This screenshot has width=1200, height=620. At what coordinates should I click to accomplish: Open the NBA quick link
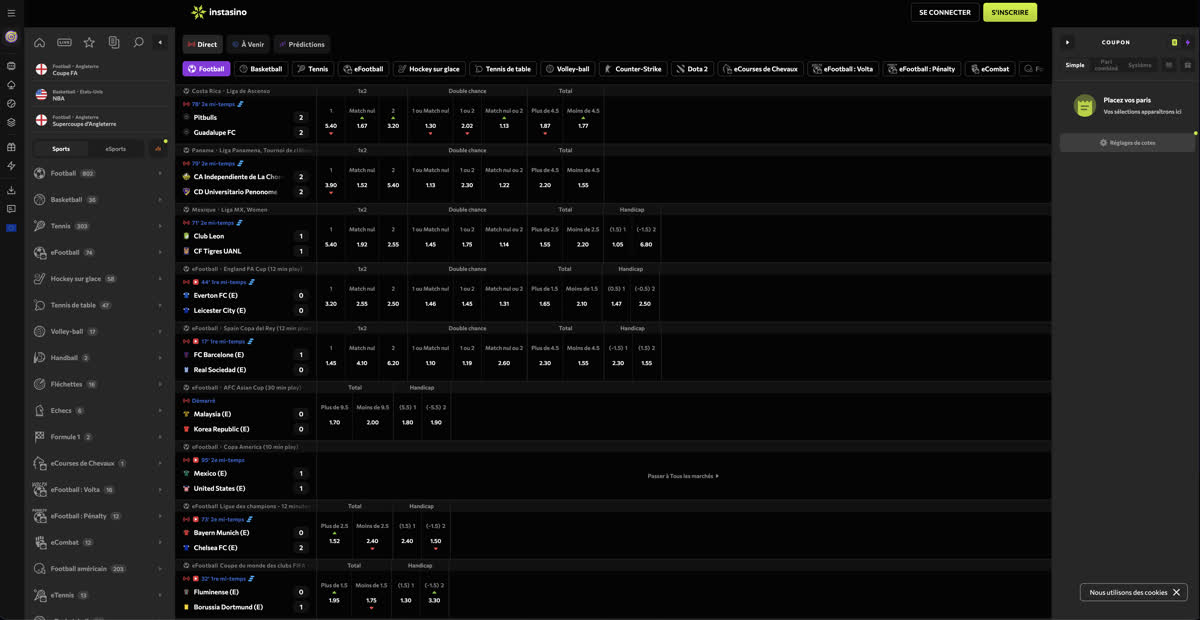pyautogui.click(x=97, y=95)
